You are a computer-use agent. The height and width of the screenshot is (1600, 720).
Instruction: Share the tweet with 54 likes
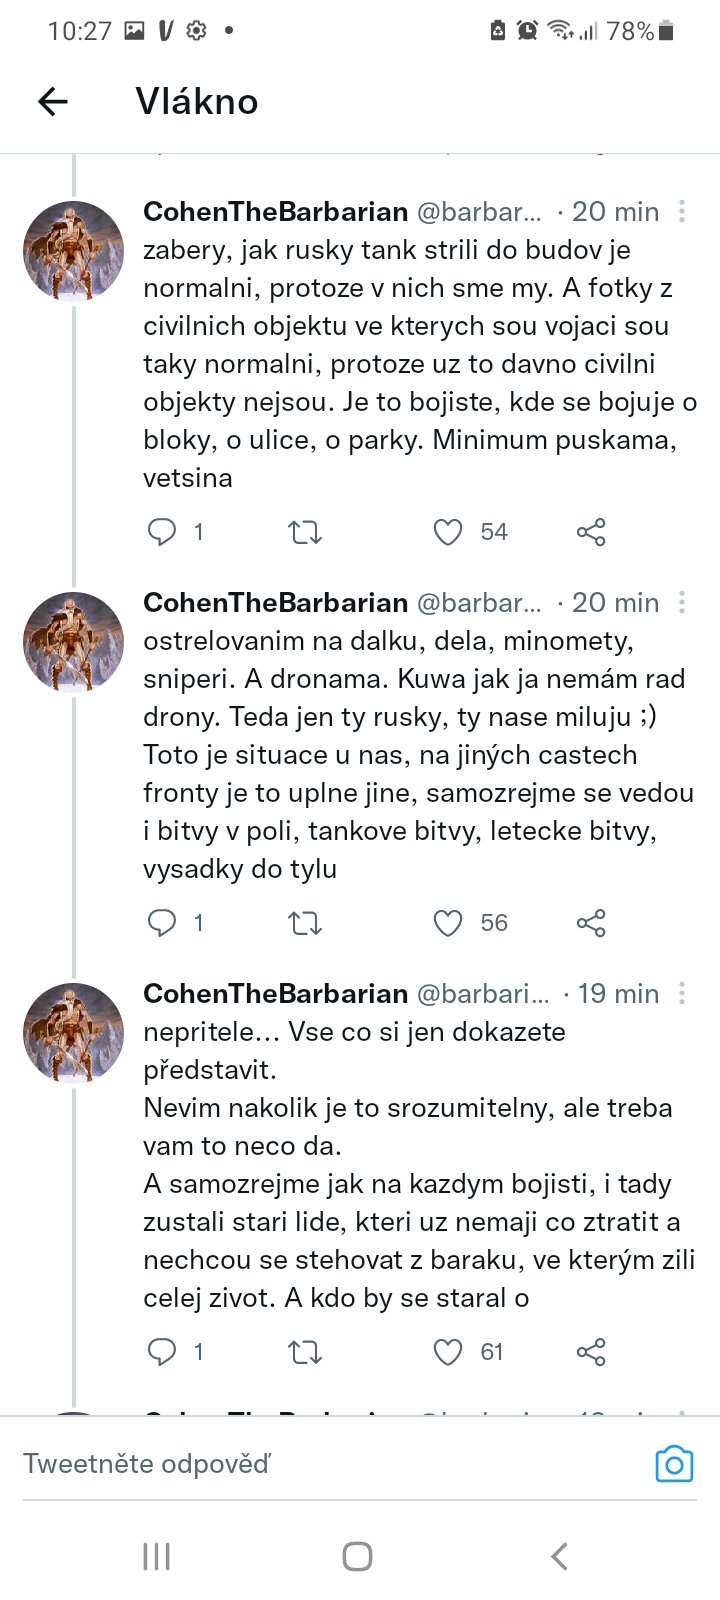pos(591,532)
